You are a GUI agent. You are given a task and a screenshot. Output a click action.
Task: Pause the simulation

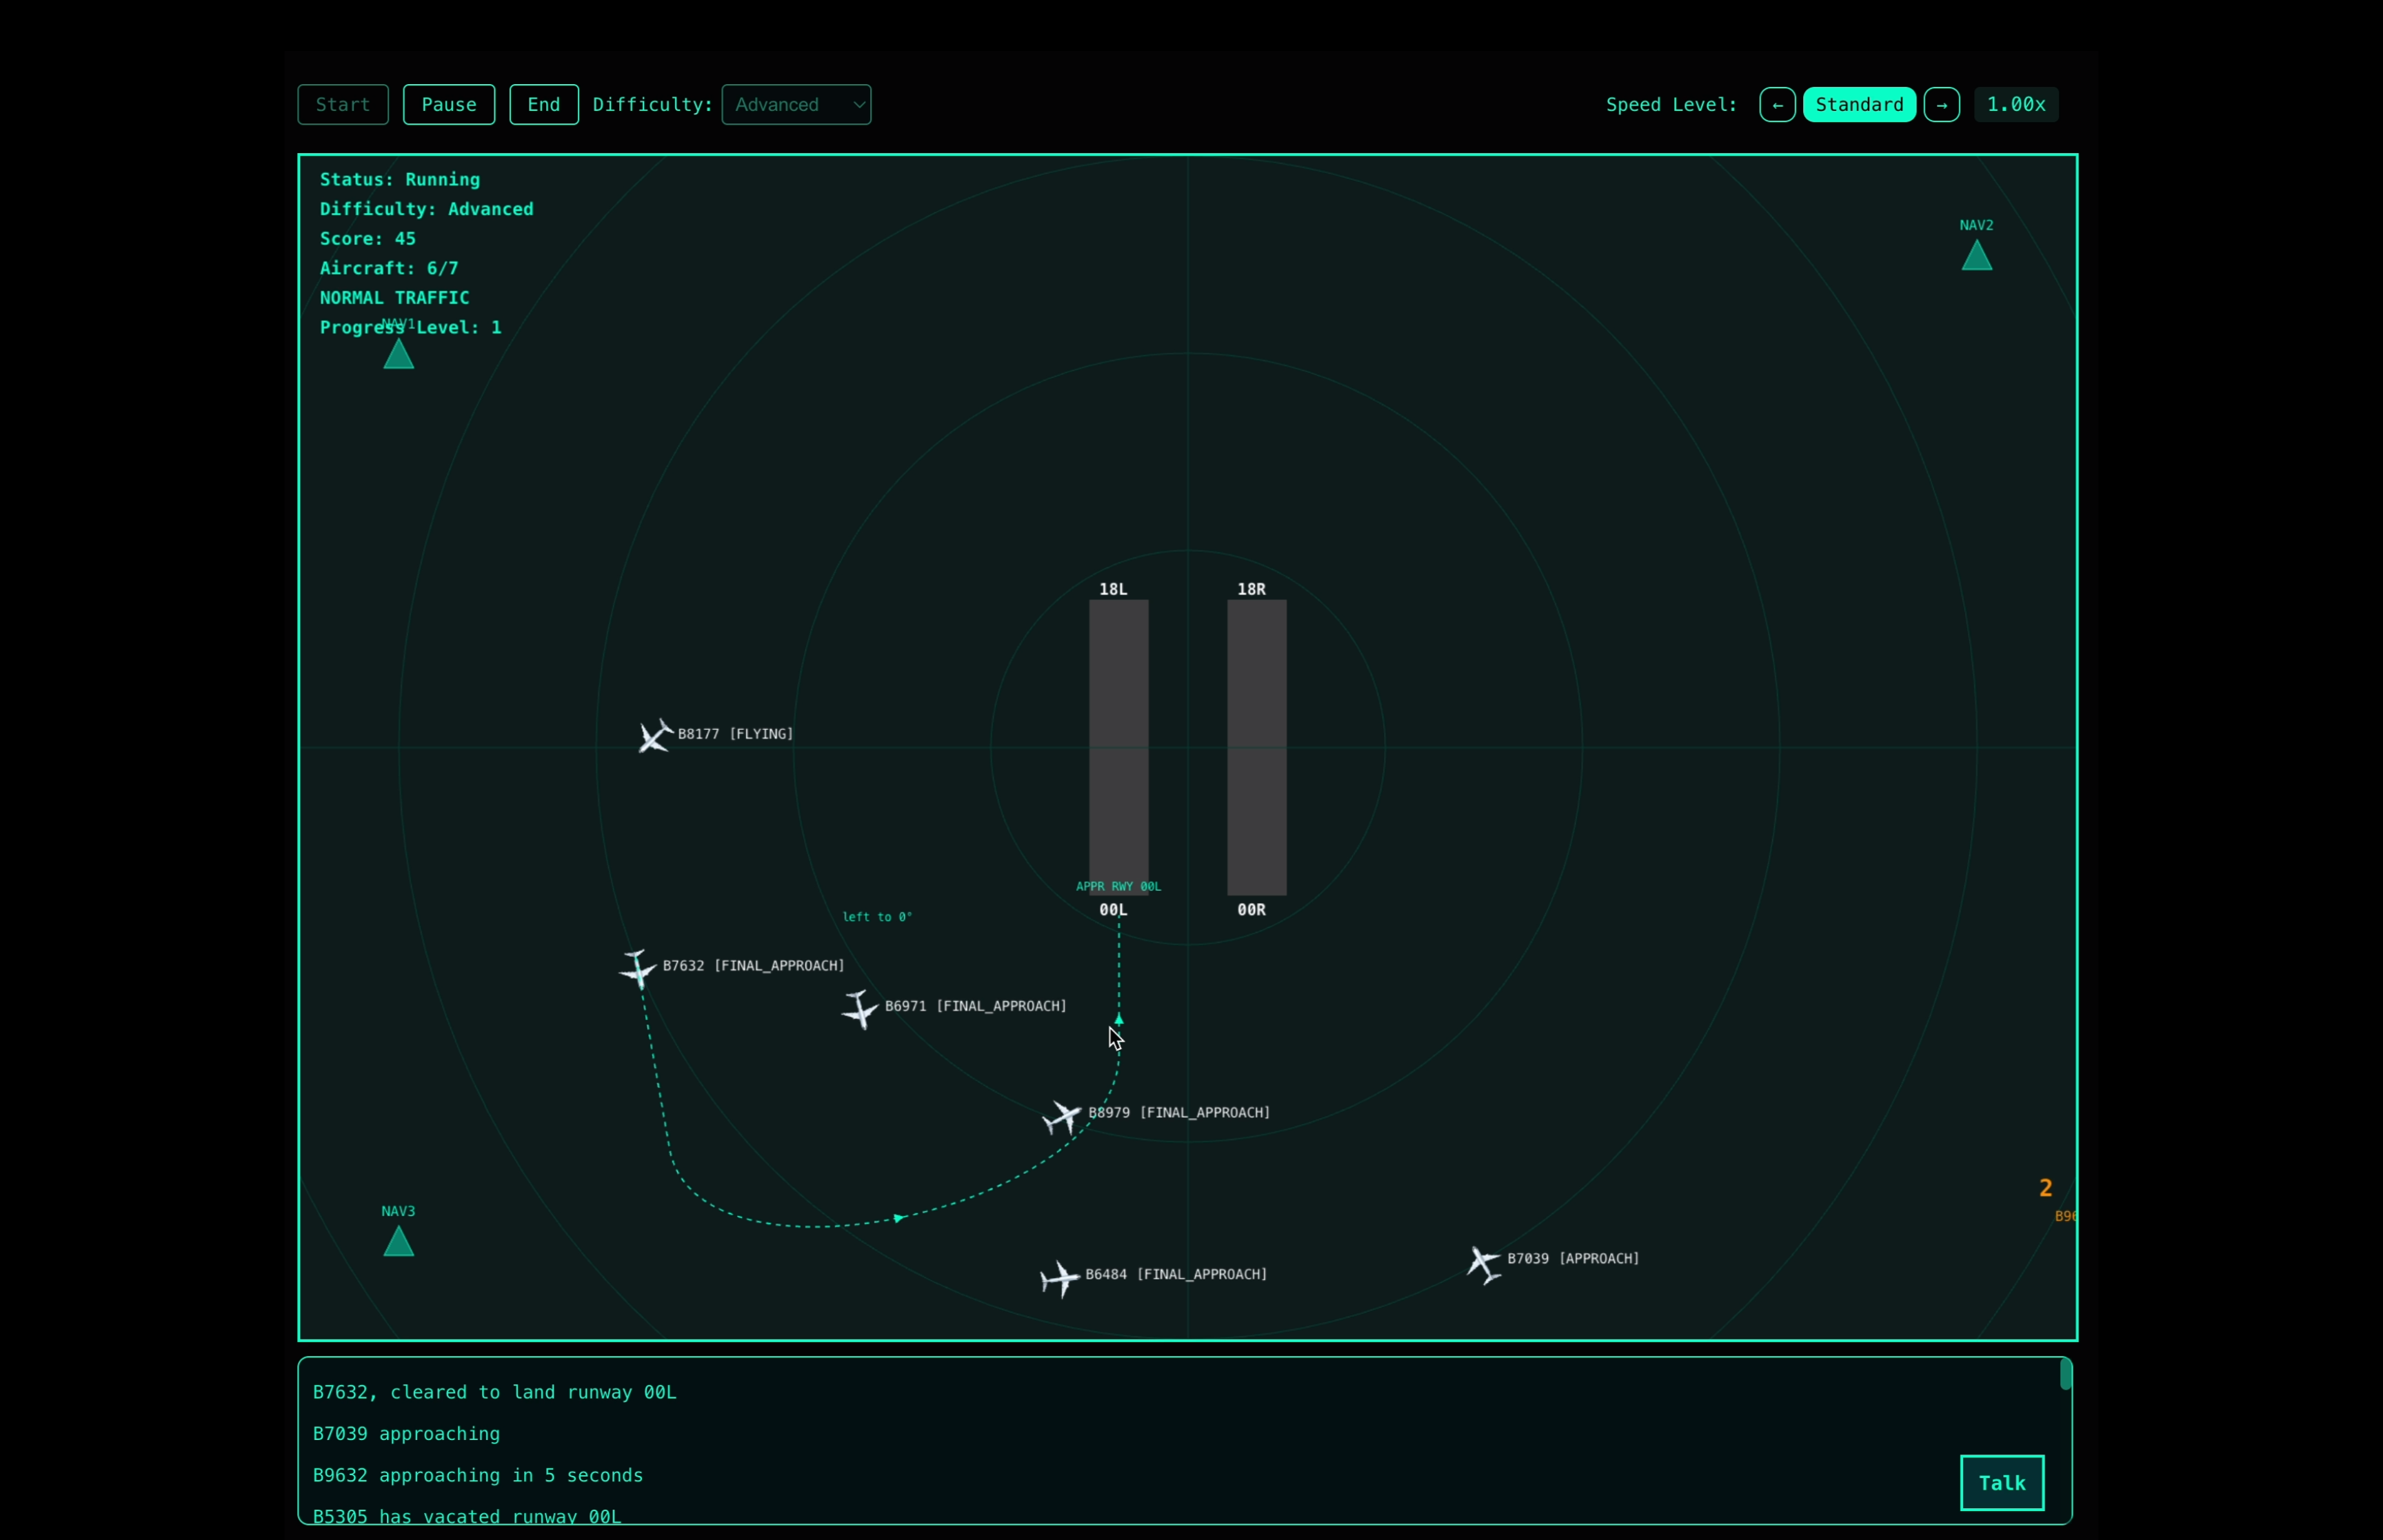pyautogui.click(x=449, y=105)
